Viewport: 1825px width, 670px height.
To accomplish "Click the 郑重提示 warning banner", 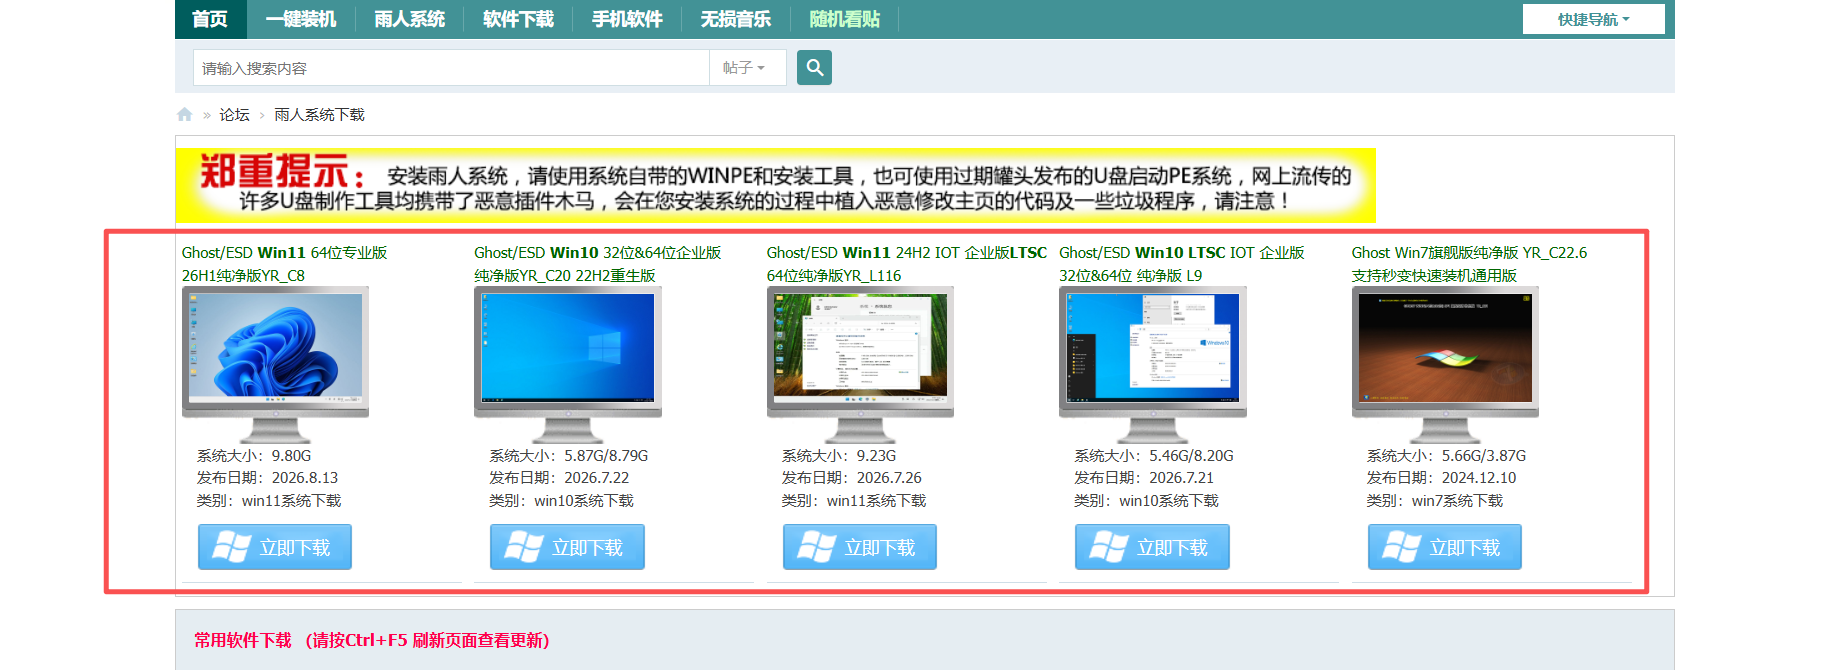I will (775, 186).
